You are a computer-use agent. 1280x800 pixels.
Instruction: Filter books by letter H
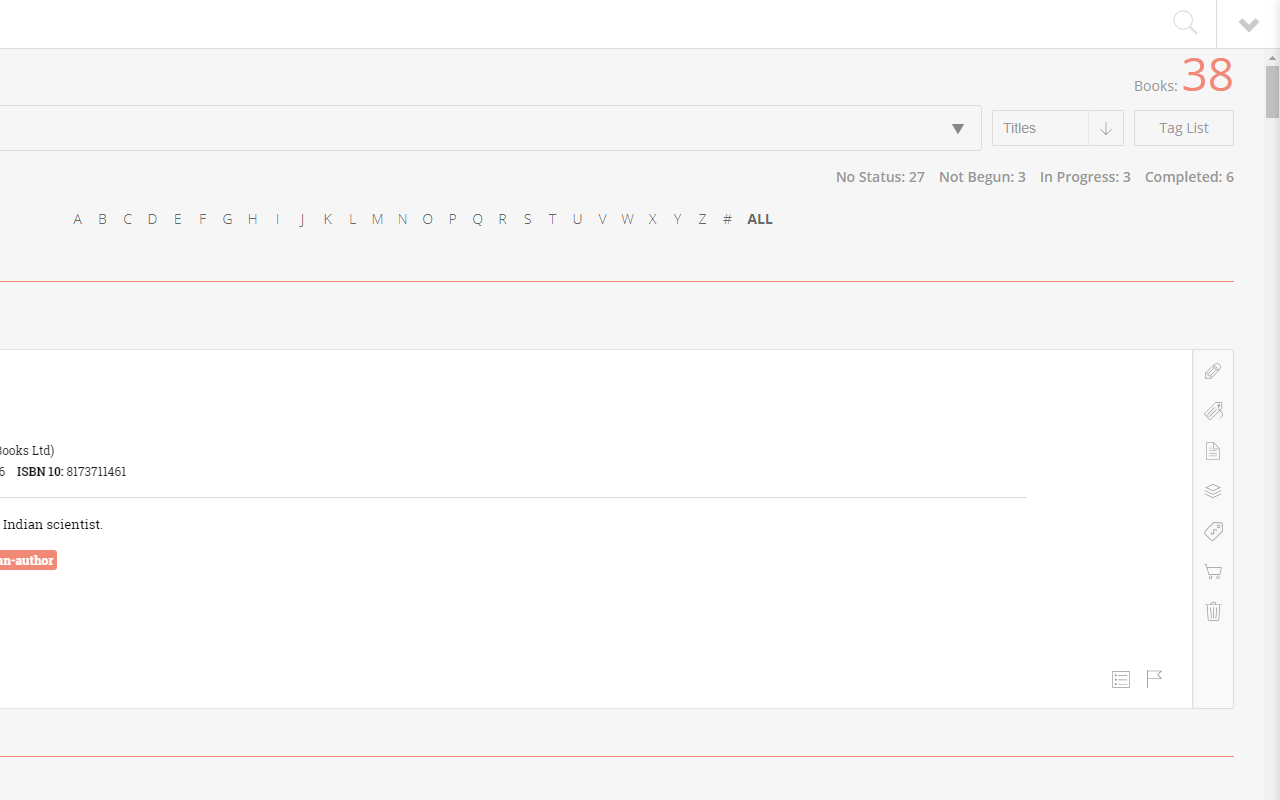coord(252,219)
